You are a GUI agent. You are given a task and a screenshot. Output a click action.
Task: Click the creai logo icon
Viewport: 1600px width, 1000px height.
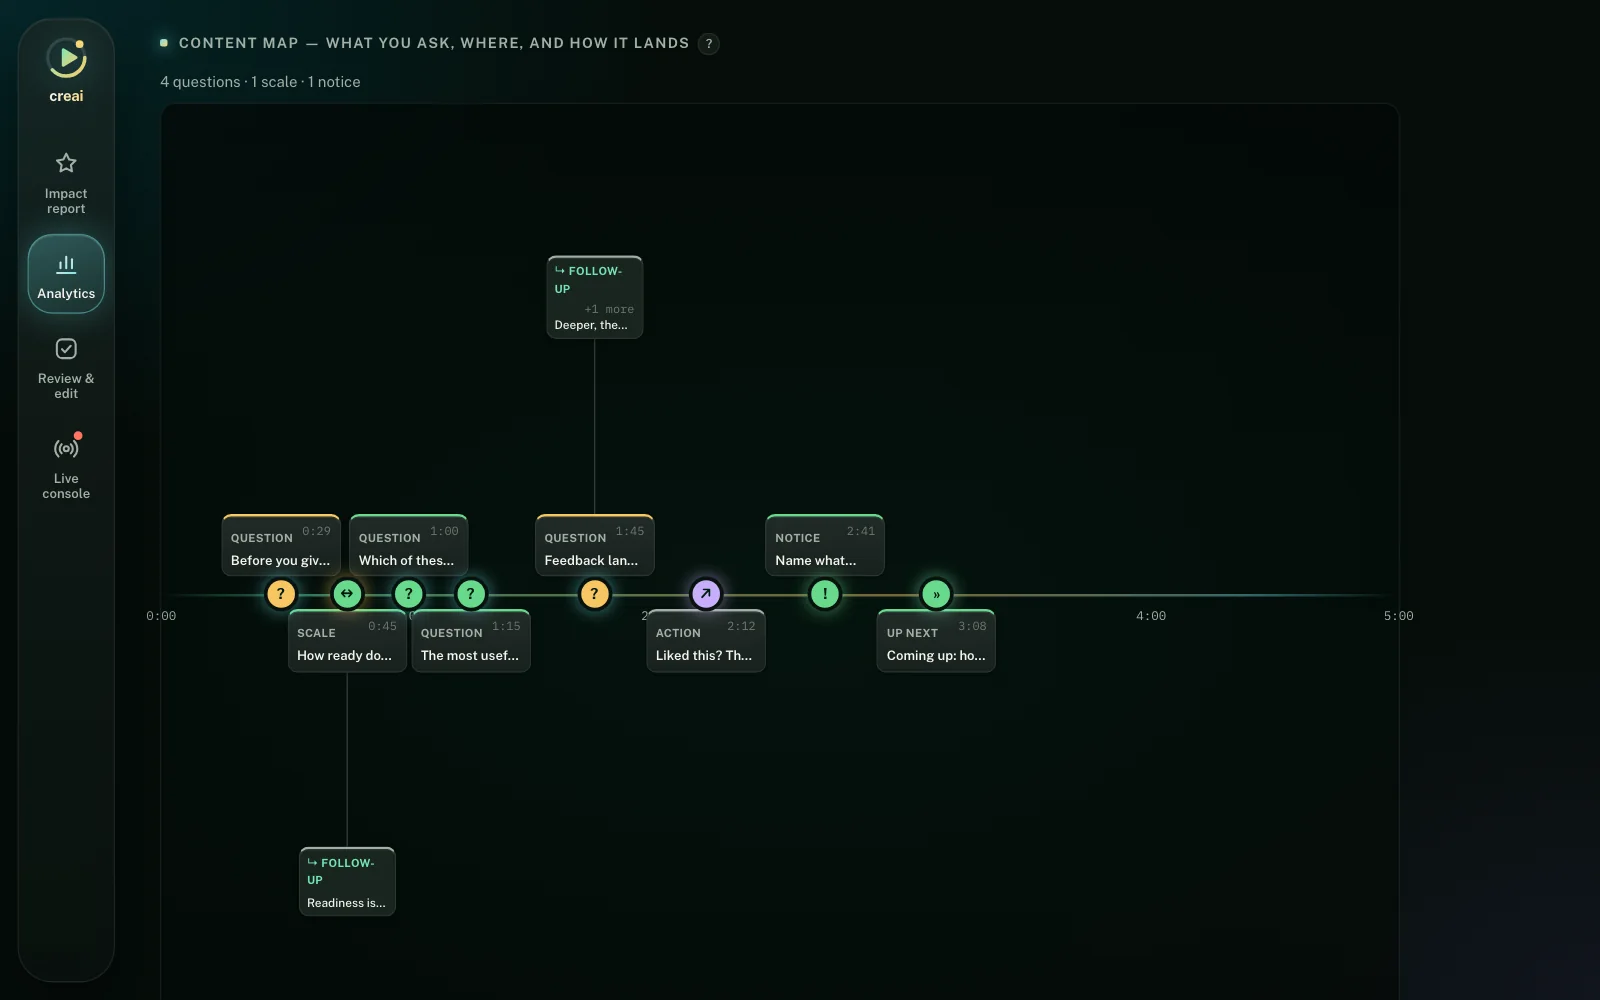coord(66,59)
